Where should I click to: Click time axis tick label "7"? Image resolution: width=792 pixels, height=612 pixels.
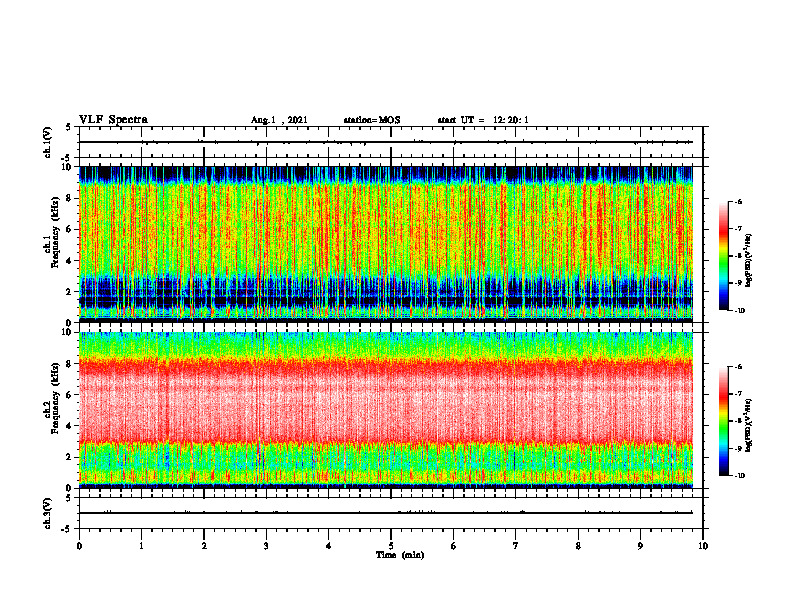[x=516, y=546]
